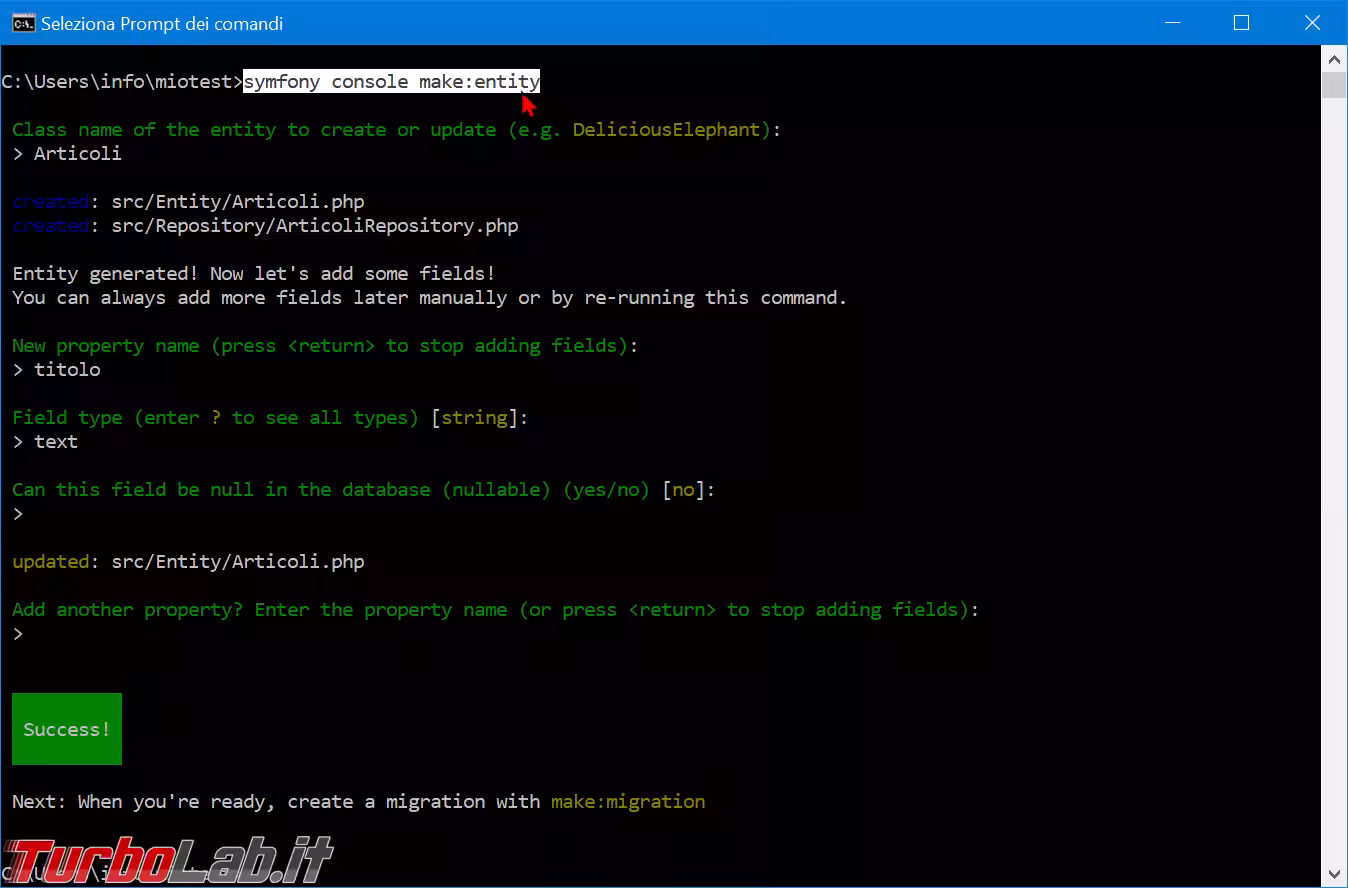Click the titolo property name entry
Image resolution: width=1348 pixels, height=888 pixels.
(x=67, y=370)
